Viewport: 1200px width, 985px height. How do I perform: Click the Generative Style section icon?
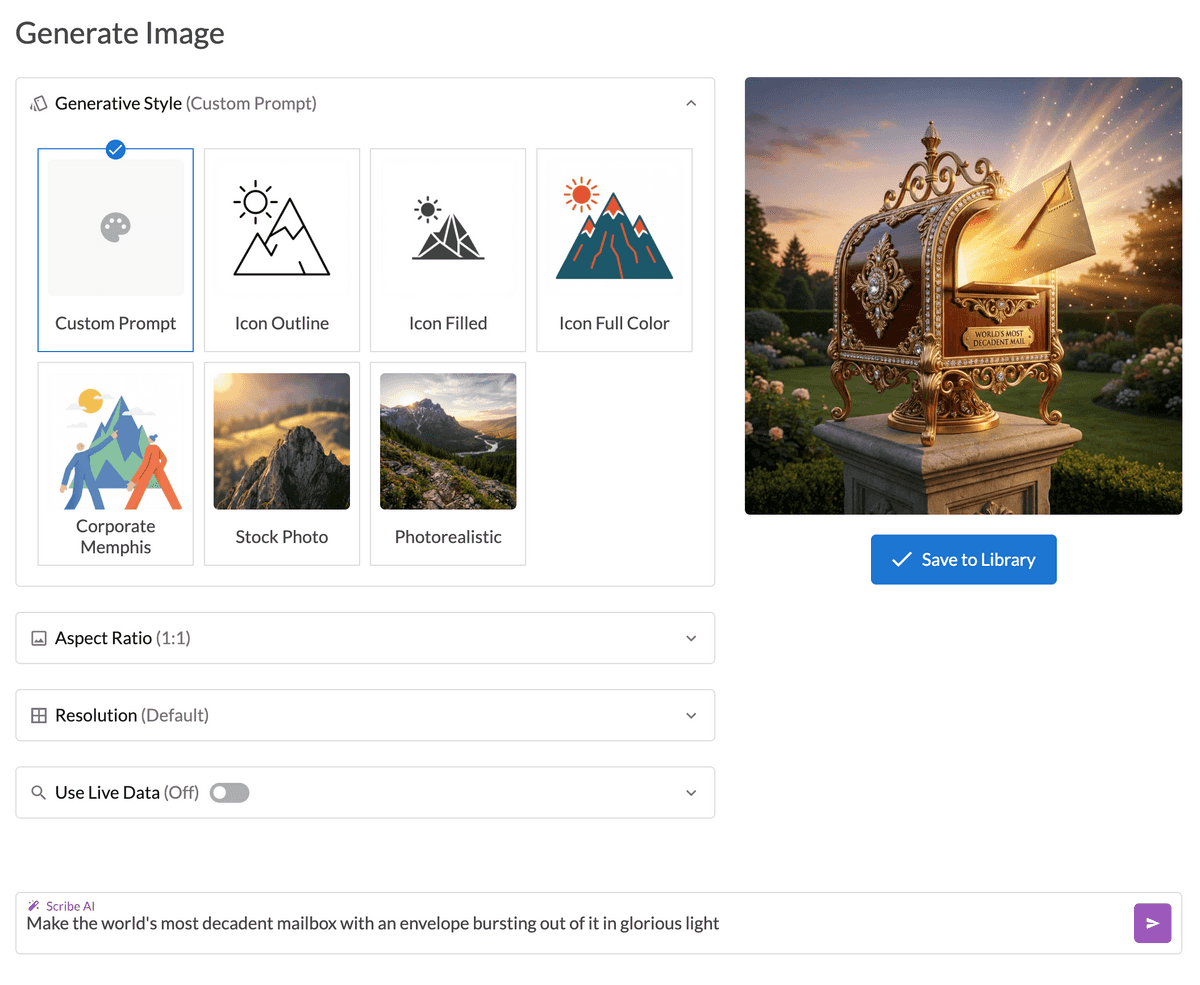[39, 103]
